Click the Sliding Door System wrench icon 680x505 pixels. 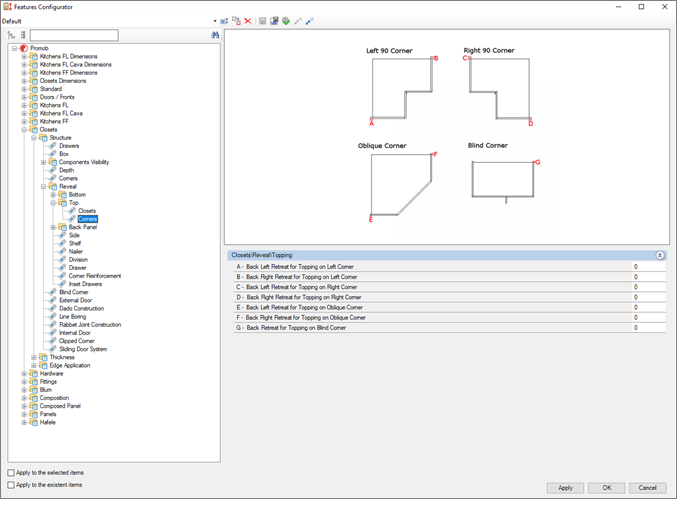tap(53, 350)
